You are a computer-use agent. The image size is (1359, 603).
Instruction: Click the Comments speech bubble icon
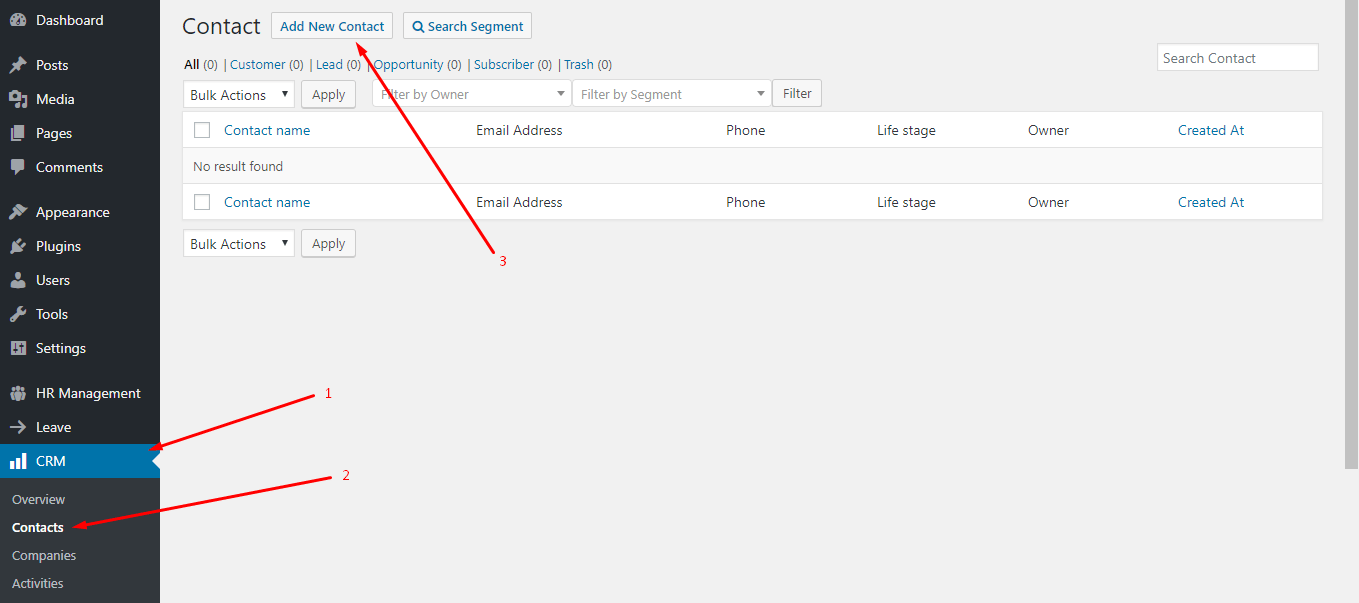point(18,167)
